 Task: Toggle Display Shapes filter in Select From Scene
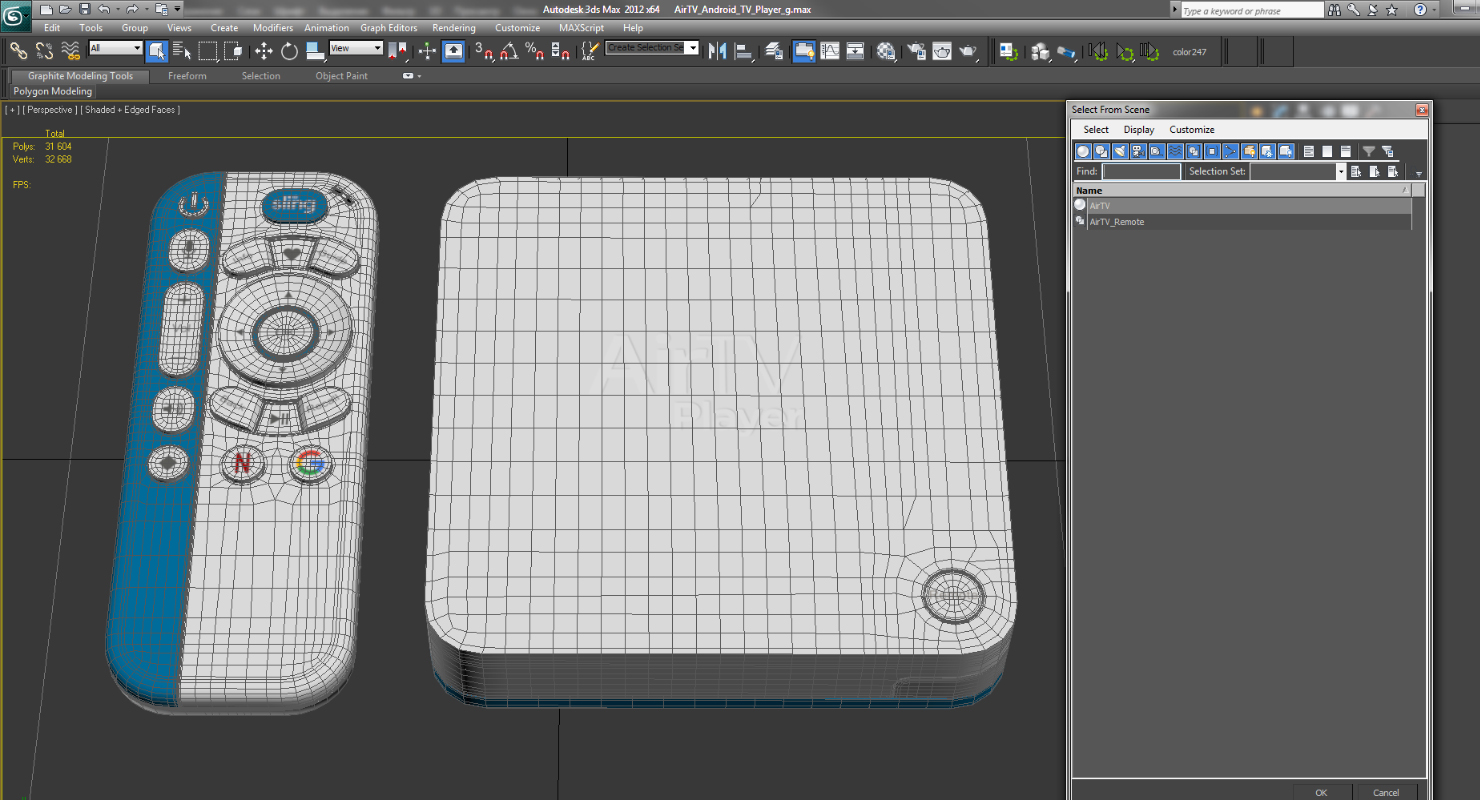pos(1101,151)
